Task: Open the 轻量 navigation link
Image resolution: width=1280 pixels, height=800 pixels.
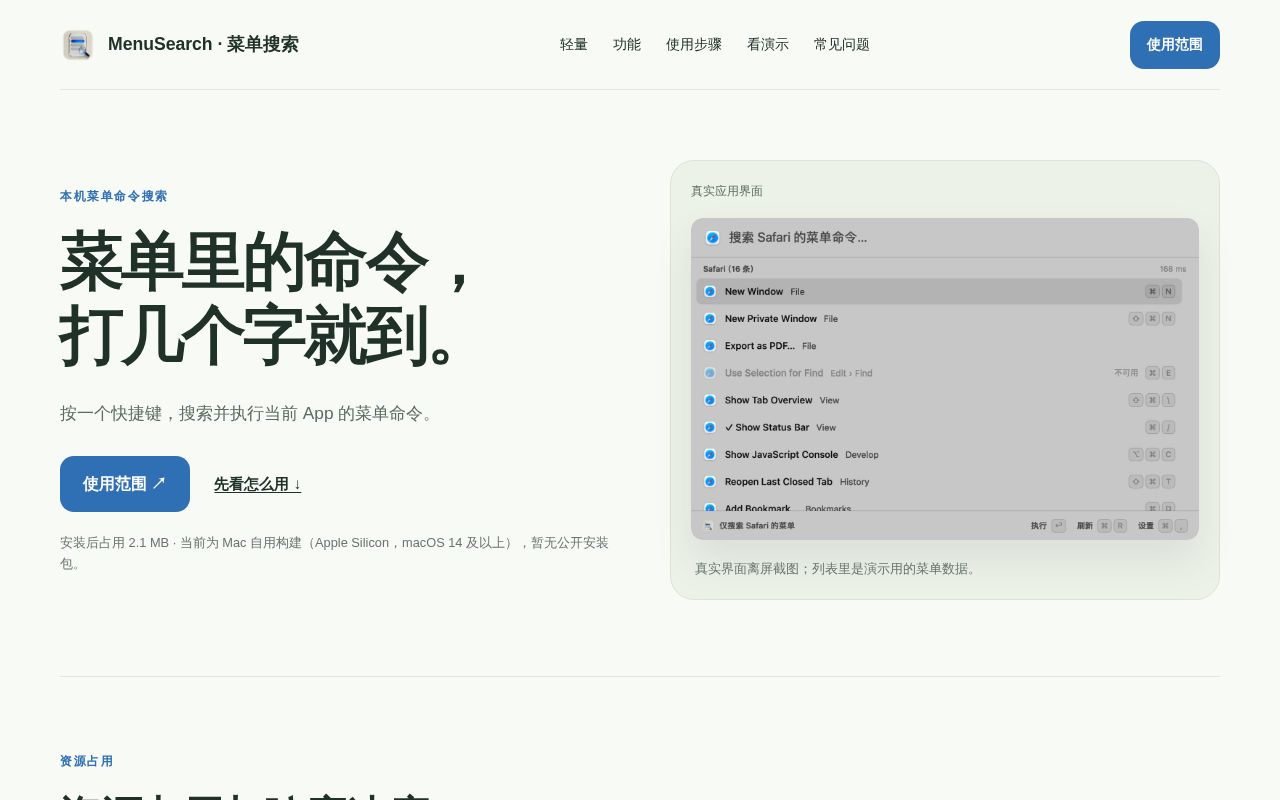Action: tap(574, 45)
